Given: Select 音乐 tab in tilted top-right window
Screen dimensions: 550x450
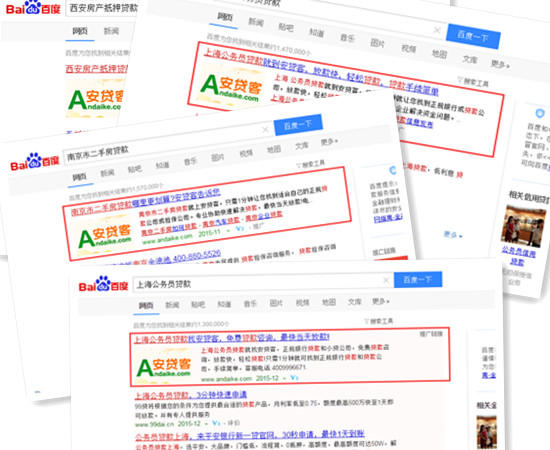Looking at the screenshot, I should tap(348, 38).
